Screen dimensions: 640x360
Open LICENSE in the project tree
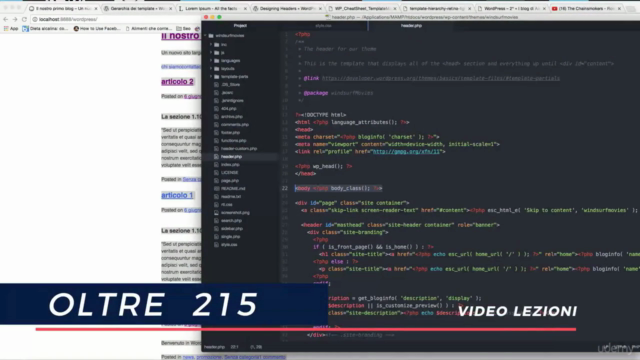pos(229,173)
